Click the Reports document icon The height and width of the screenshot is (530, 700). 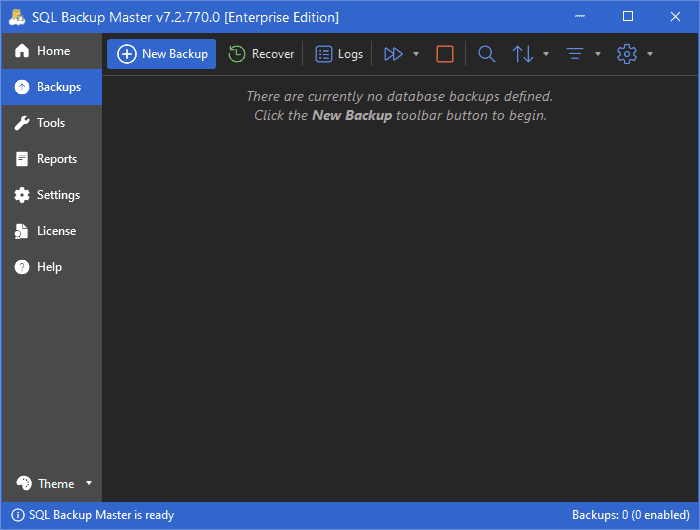(x=22, y=159)
